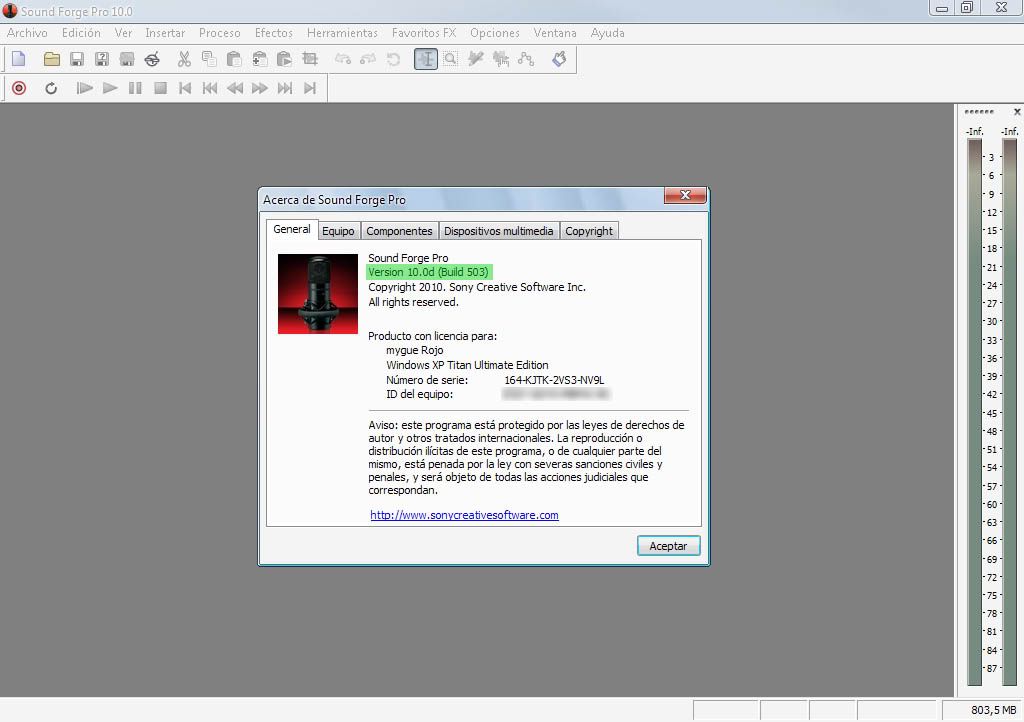This screenshot has width=1024, height=722.
Task: Switch to the Dispositivos multimedia tab
Action: (x=498, y=231)
